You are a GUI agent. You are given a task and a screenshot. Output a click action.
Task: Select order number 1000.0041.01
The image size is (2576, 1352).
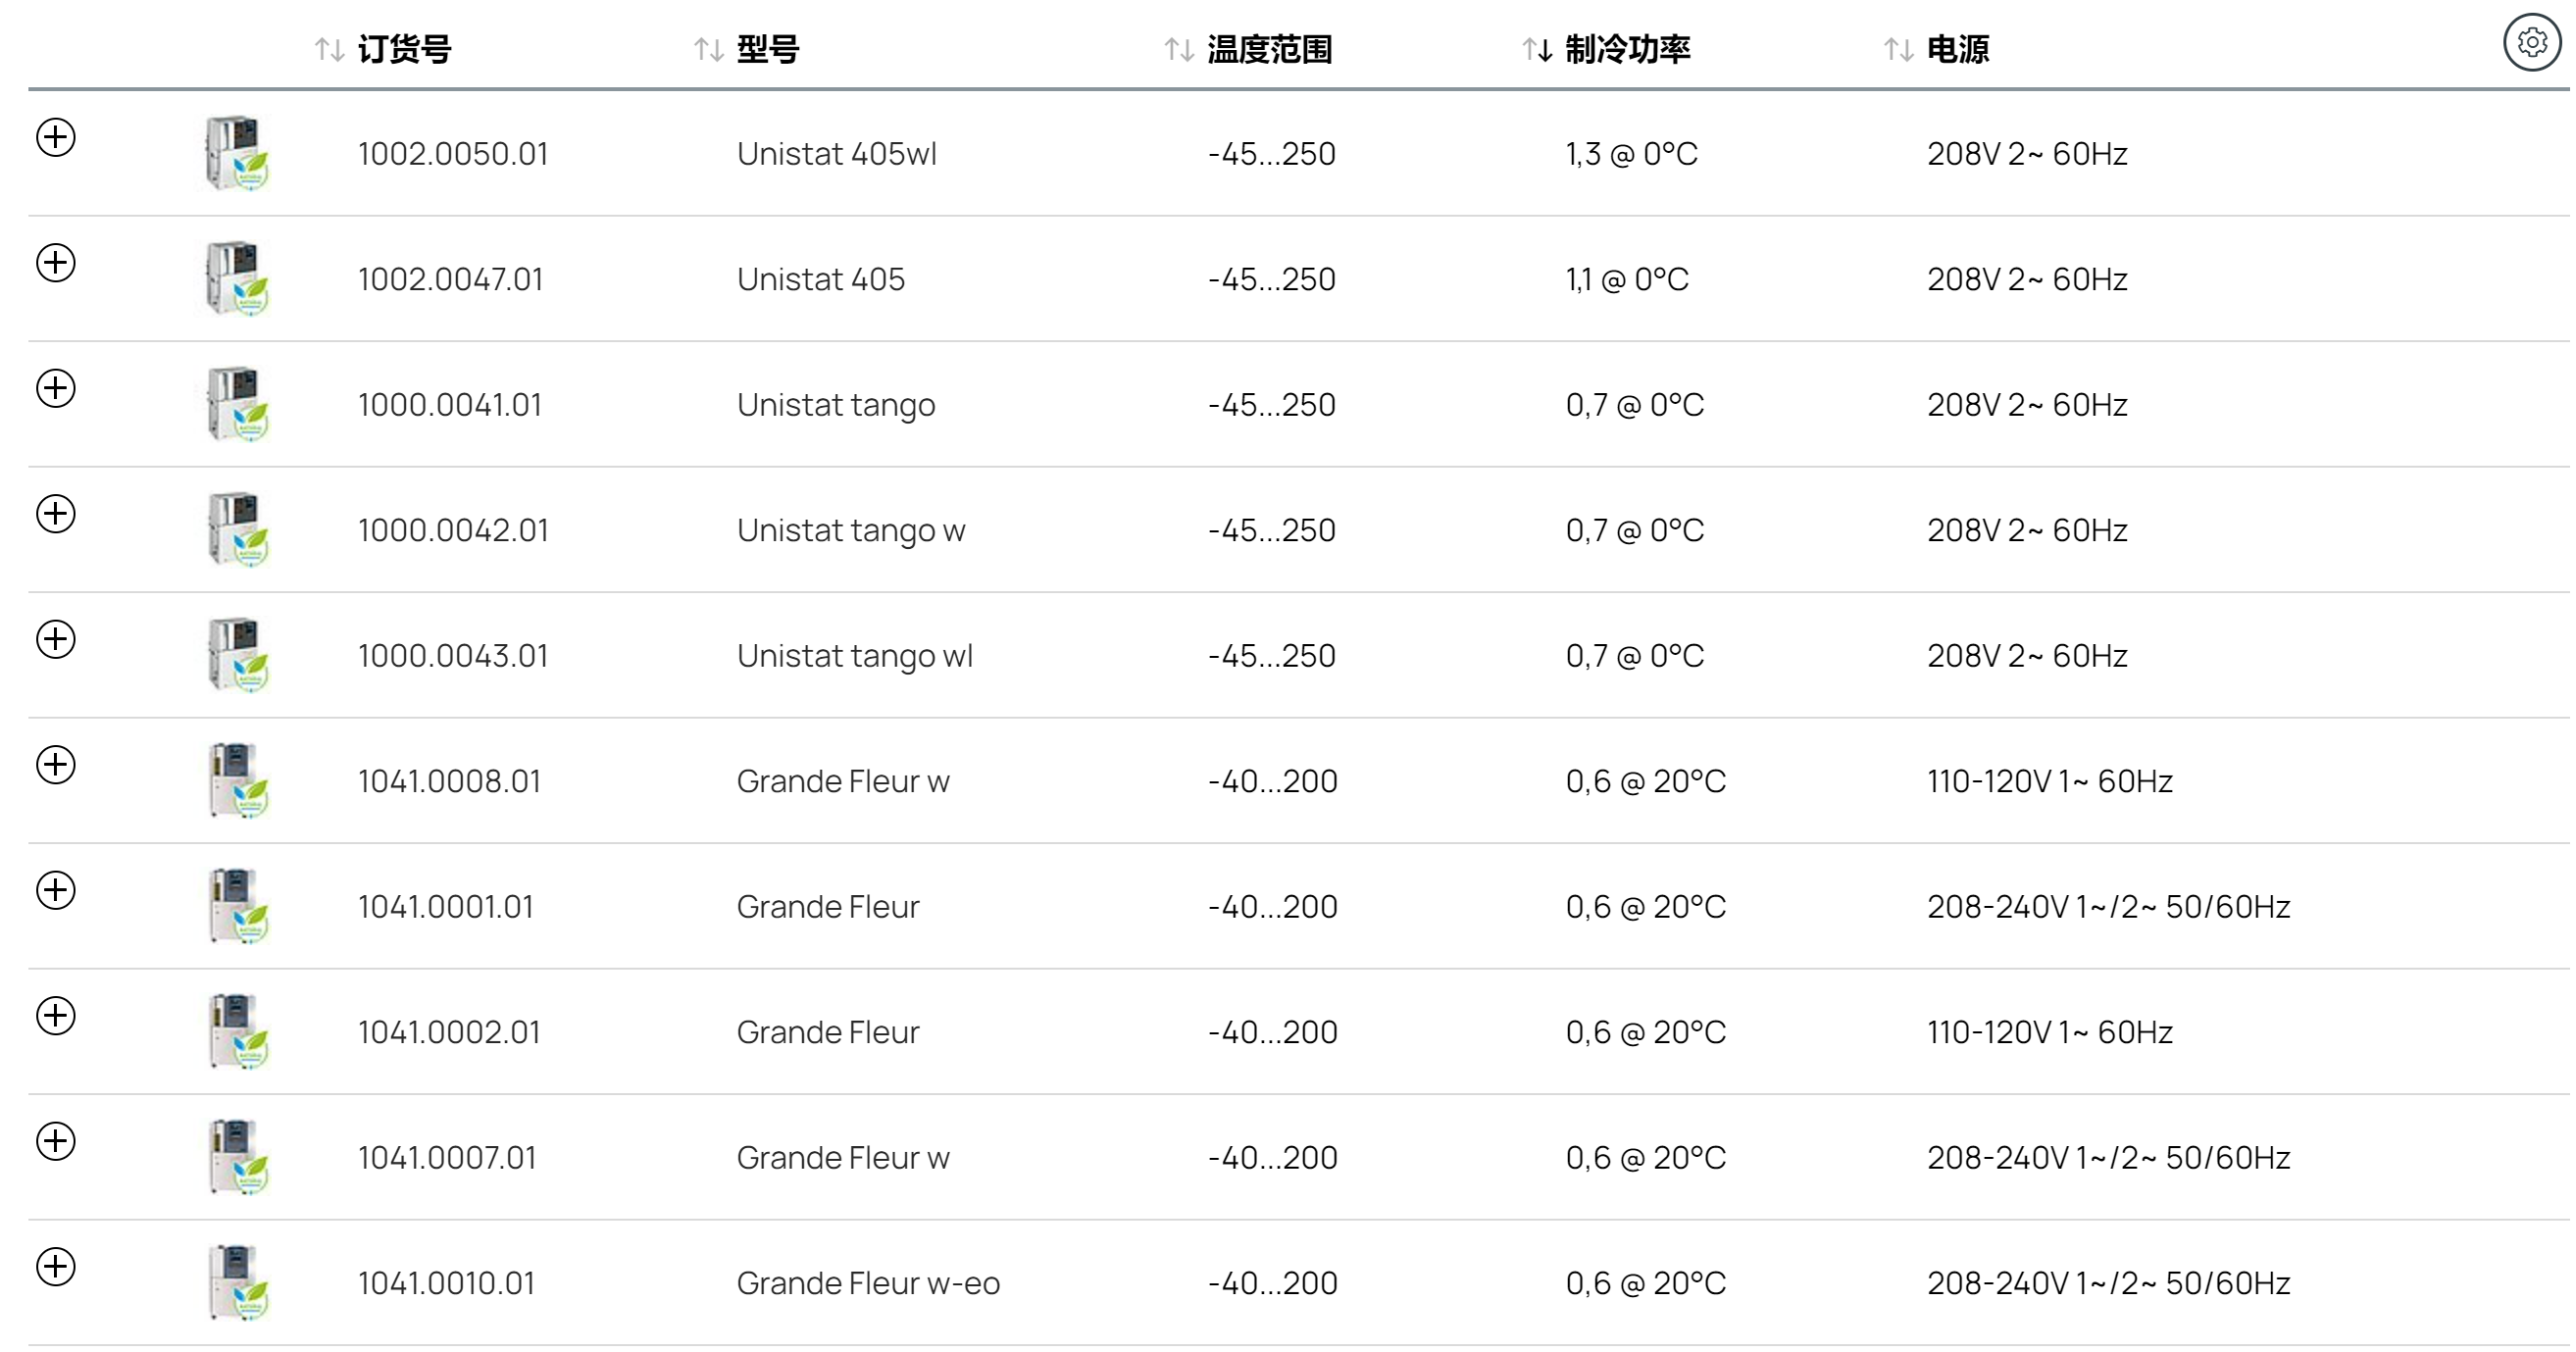click(x=450, y=404)
